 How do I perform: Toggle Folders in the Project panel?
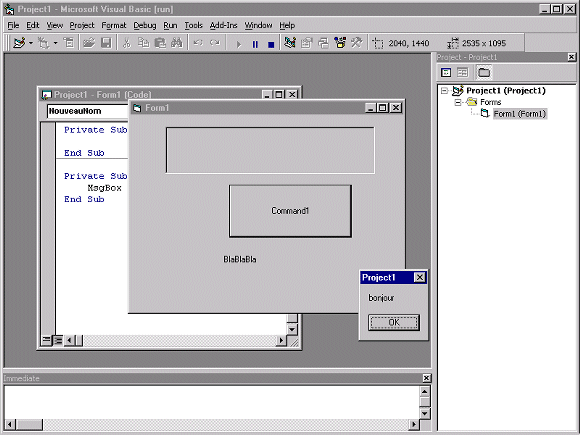484,72
